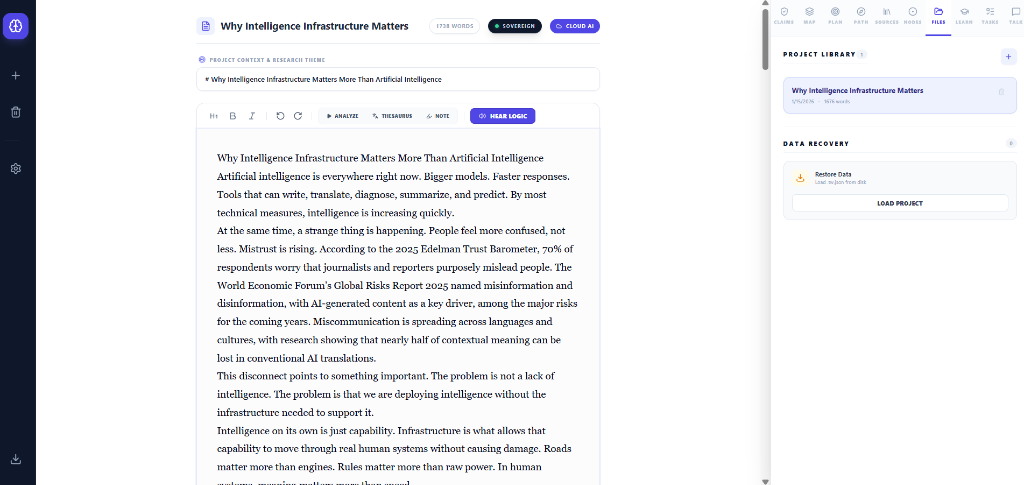Open settings gear in left sidebar

pyautogui.click(x=16, y=168)
